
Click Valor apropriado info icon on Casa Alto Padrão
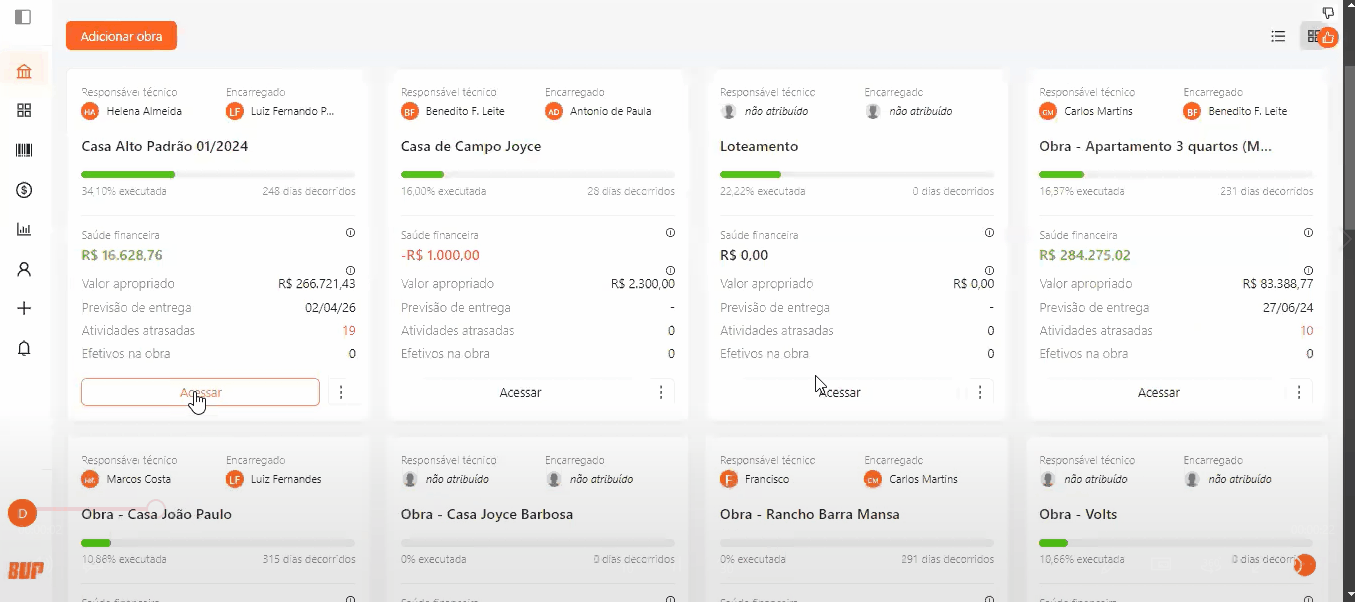tap(351, 270)
